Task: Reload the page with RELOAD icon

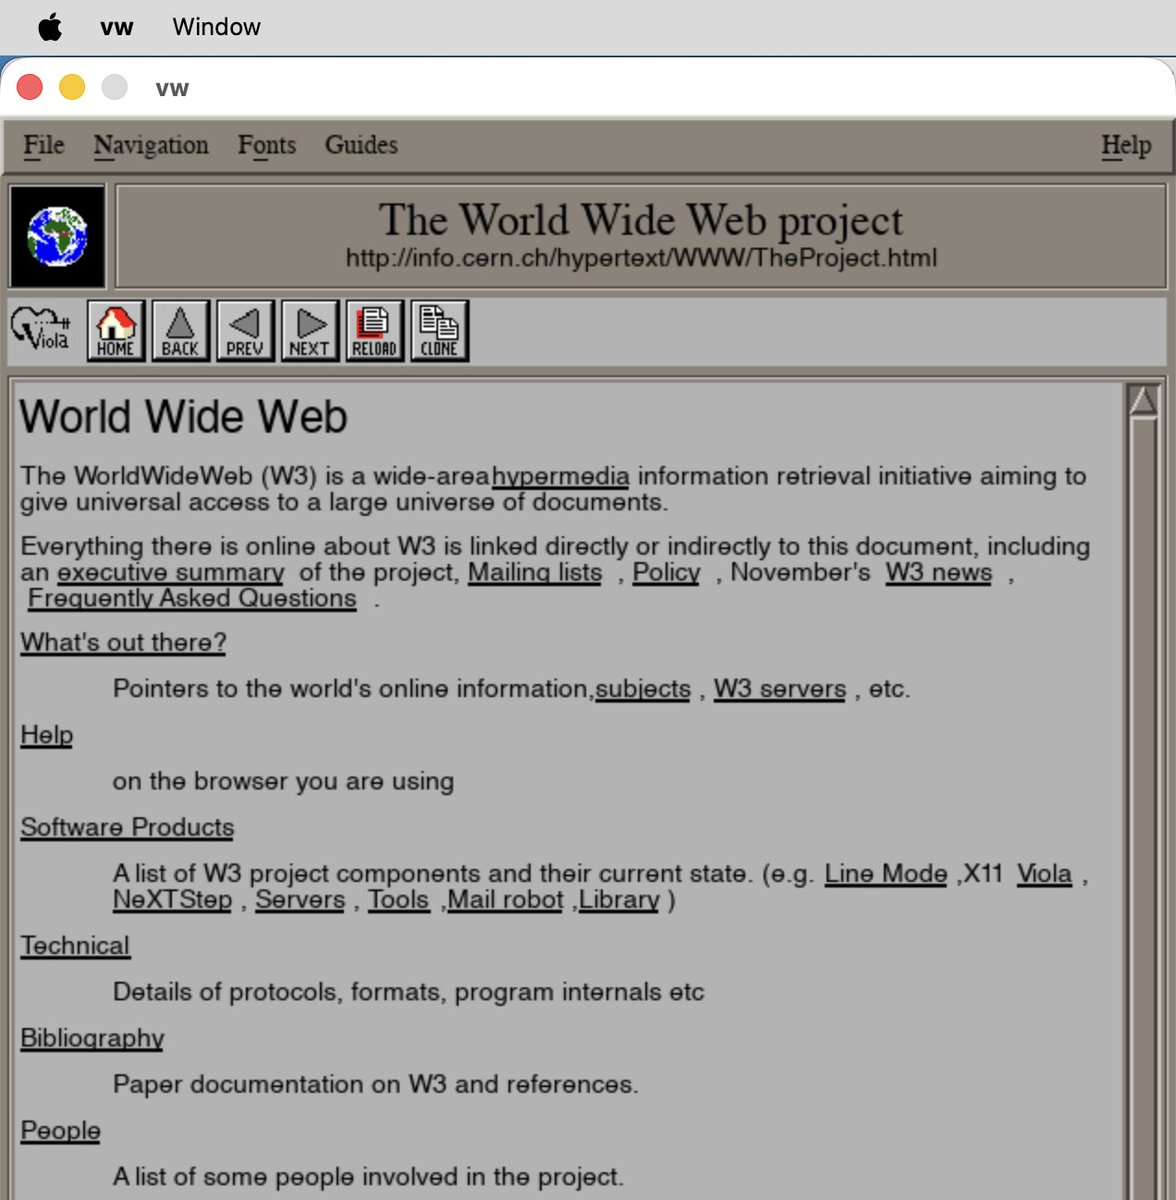Action: click(375, 331)
